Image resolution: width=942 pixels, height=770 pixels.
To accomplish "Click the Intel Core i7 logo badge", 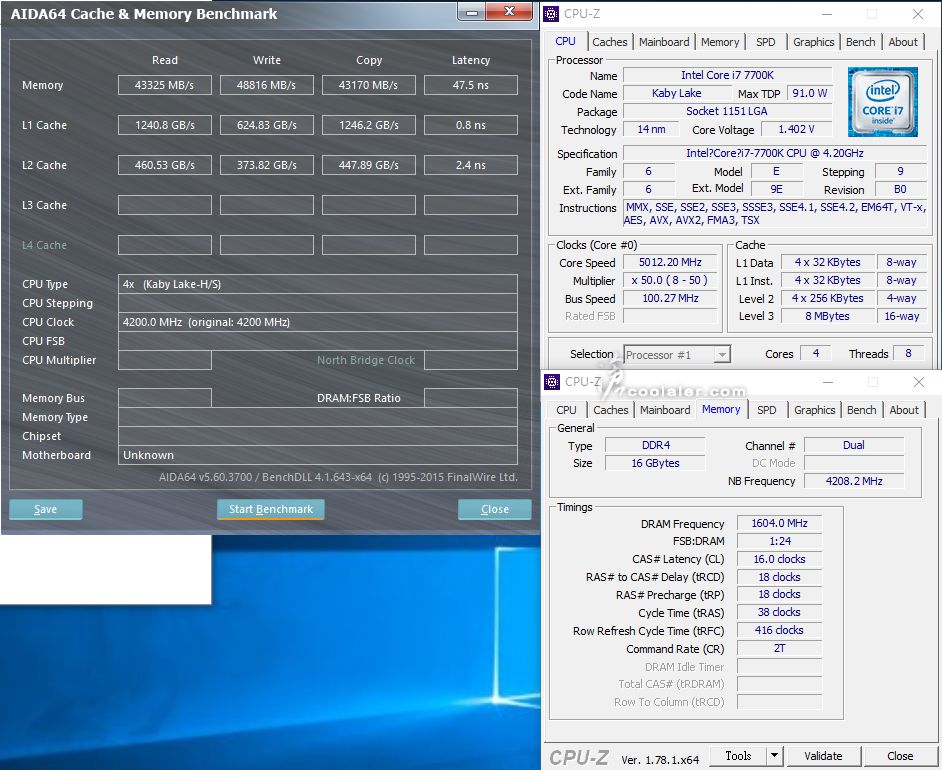I will (x=883, y=102).
